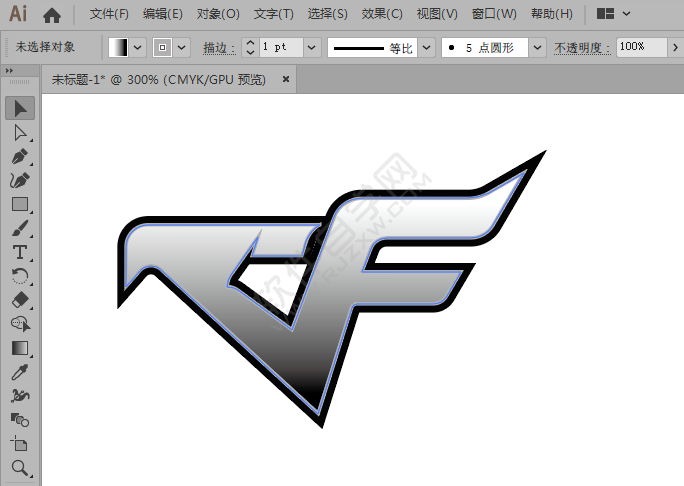
Task: Open the fill color dropdown arrow
Action: tap(138, 48)
